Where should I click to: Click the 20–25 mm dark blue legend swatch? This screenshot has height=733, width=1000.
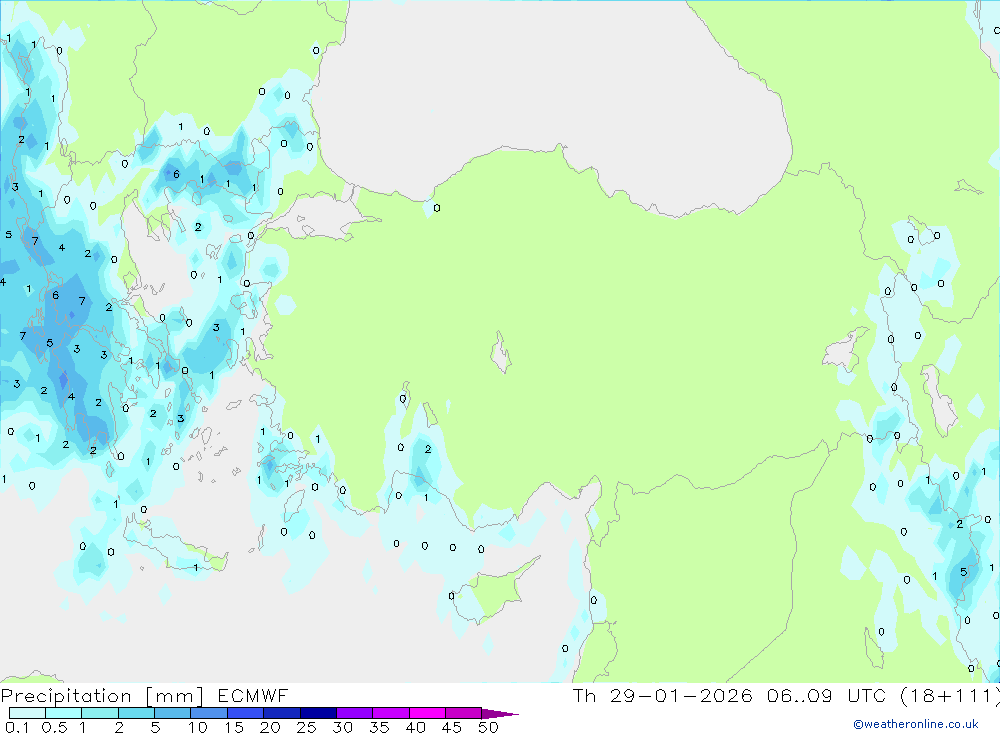tap(282, 713)
